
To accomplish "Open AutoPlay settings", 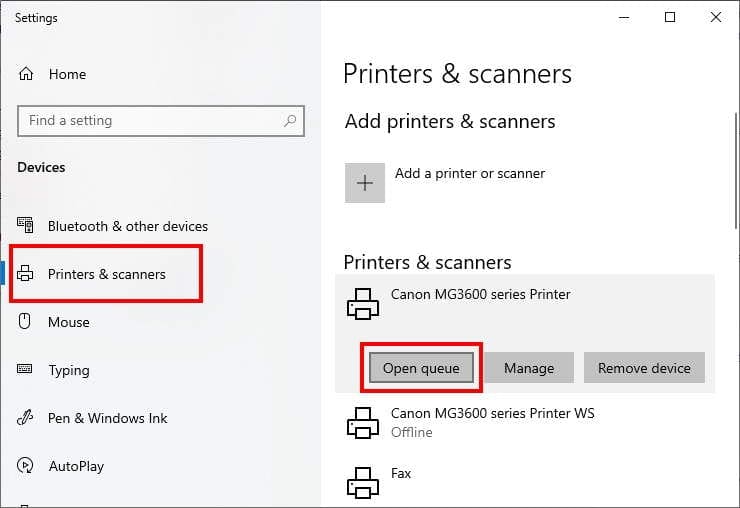I will pyautogui.click(x=76, y=466).
